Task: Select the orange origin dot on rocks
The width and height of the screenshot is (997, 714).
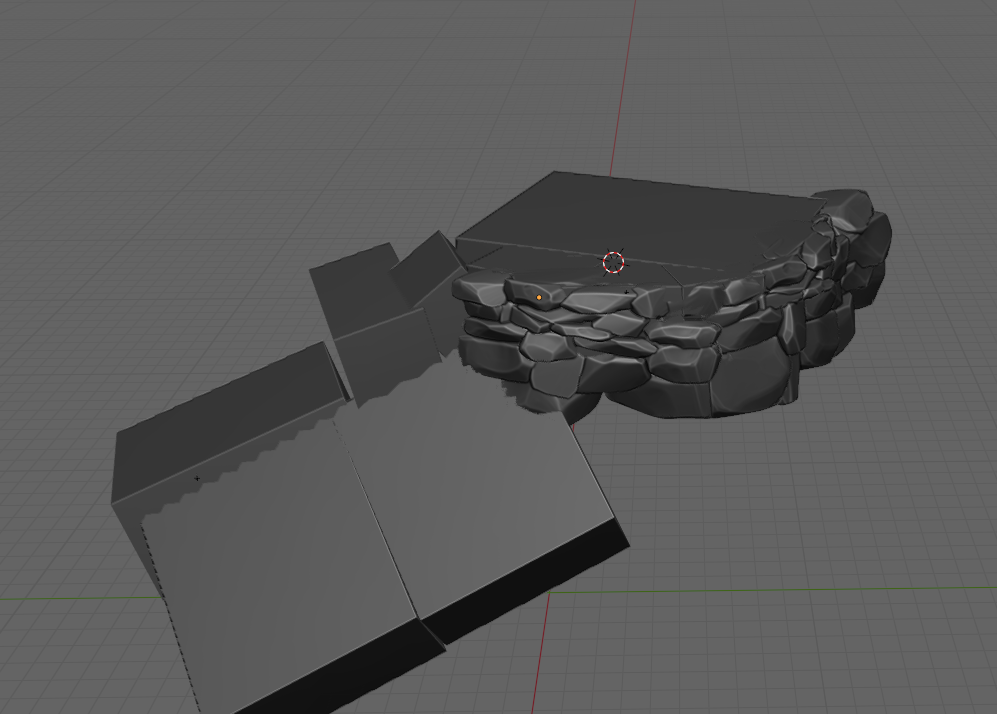Action: (x=539, y=297)
